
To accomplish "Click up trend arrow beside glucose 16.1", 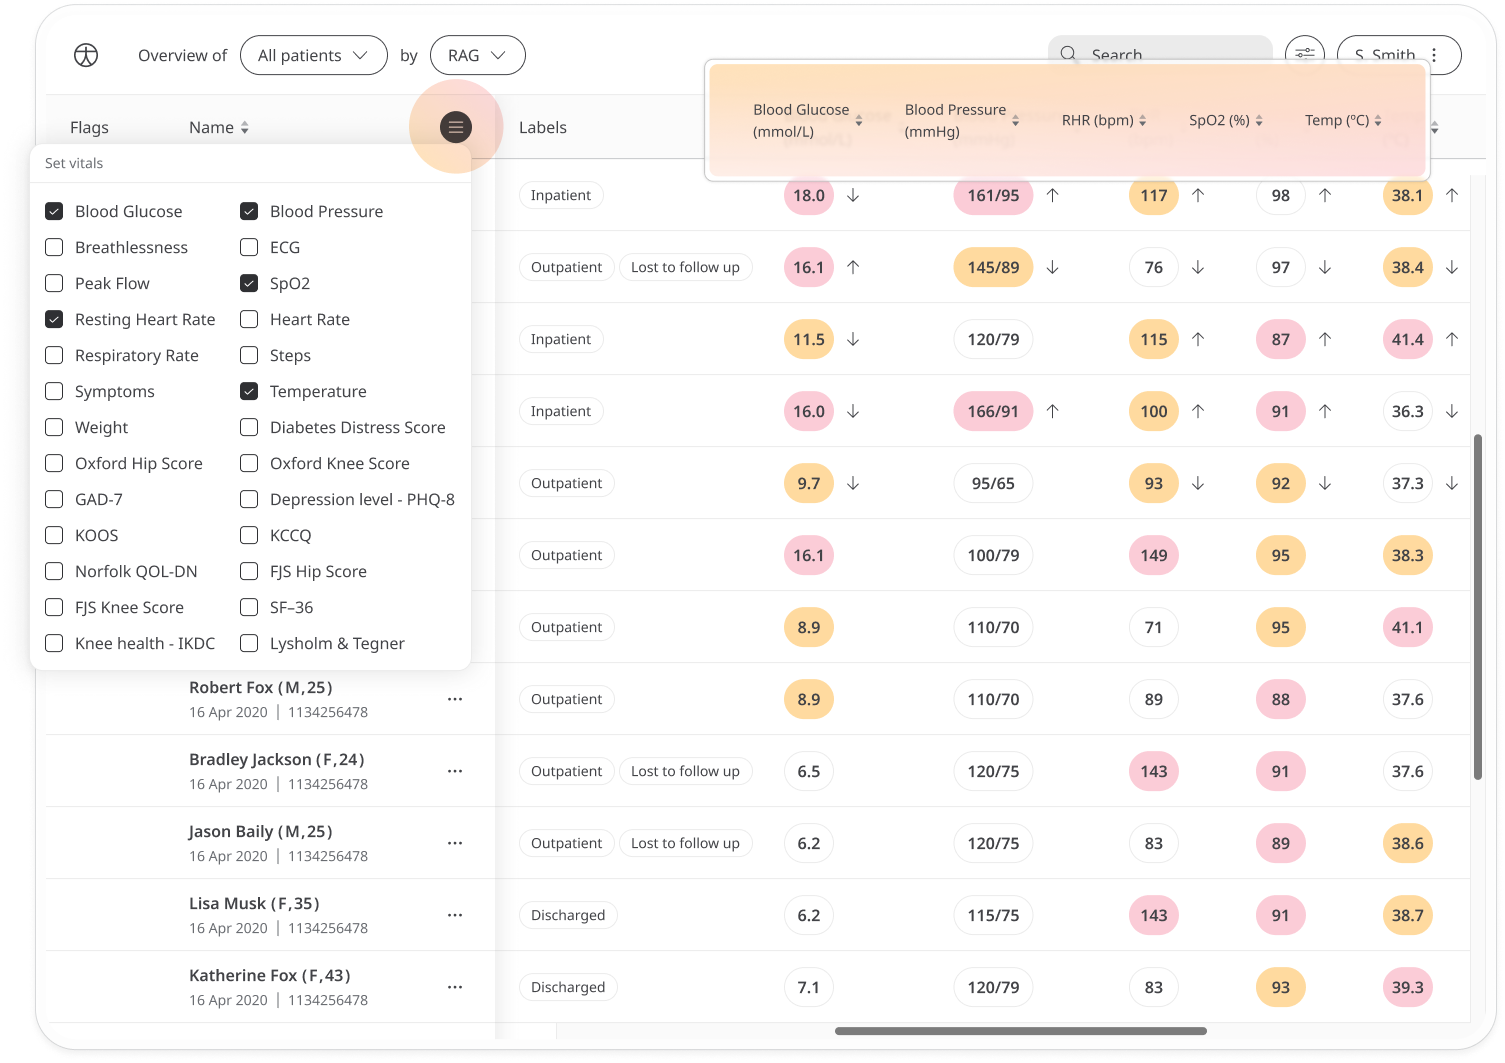I will 853,267.
